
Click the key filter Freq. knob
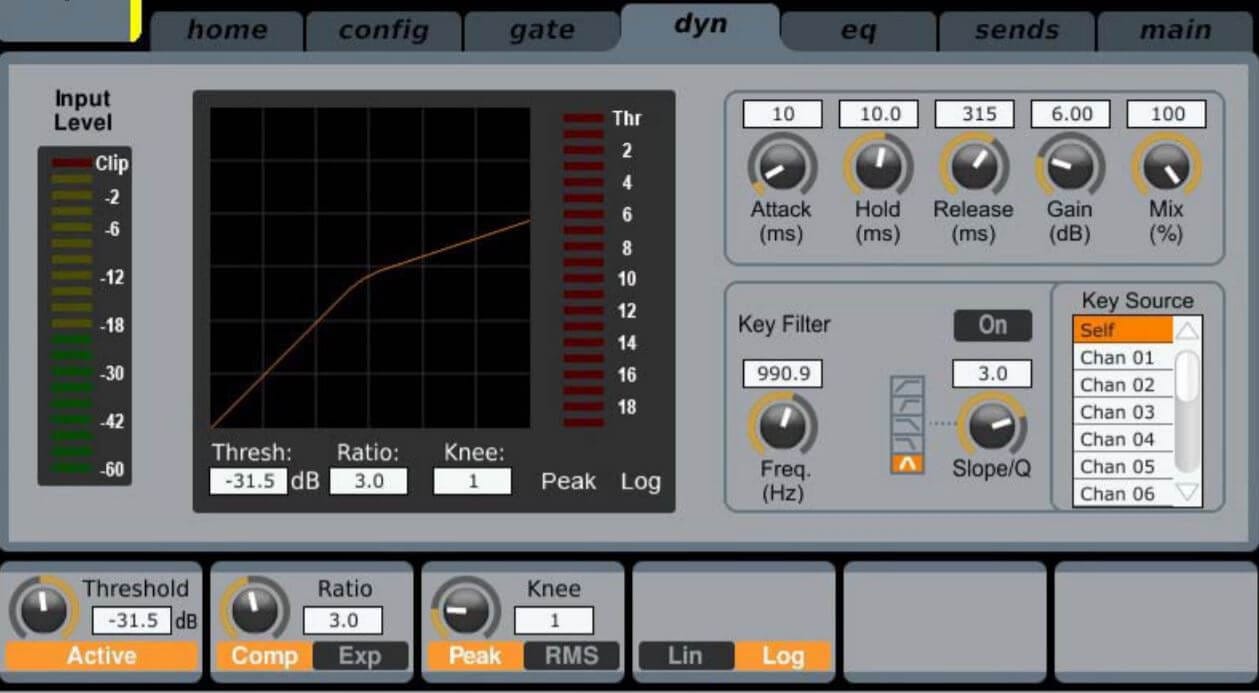[x=782, y=425]
